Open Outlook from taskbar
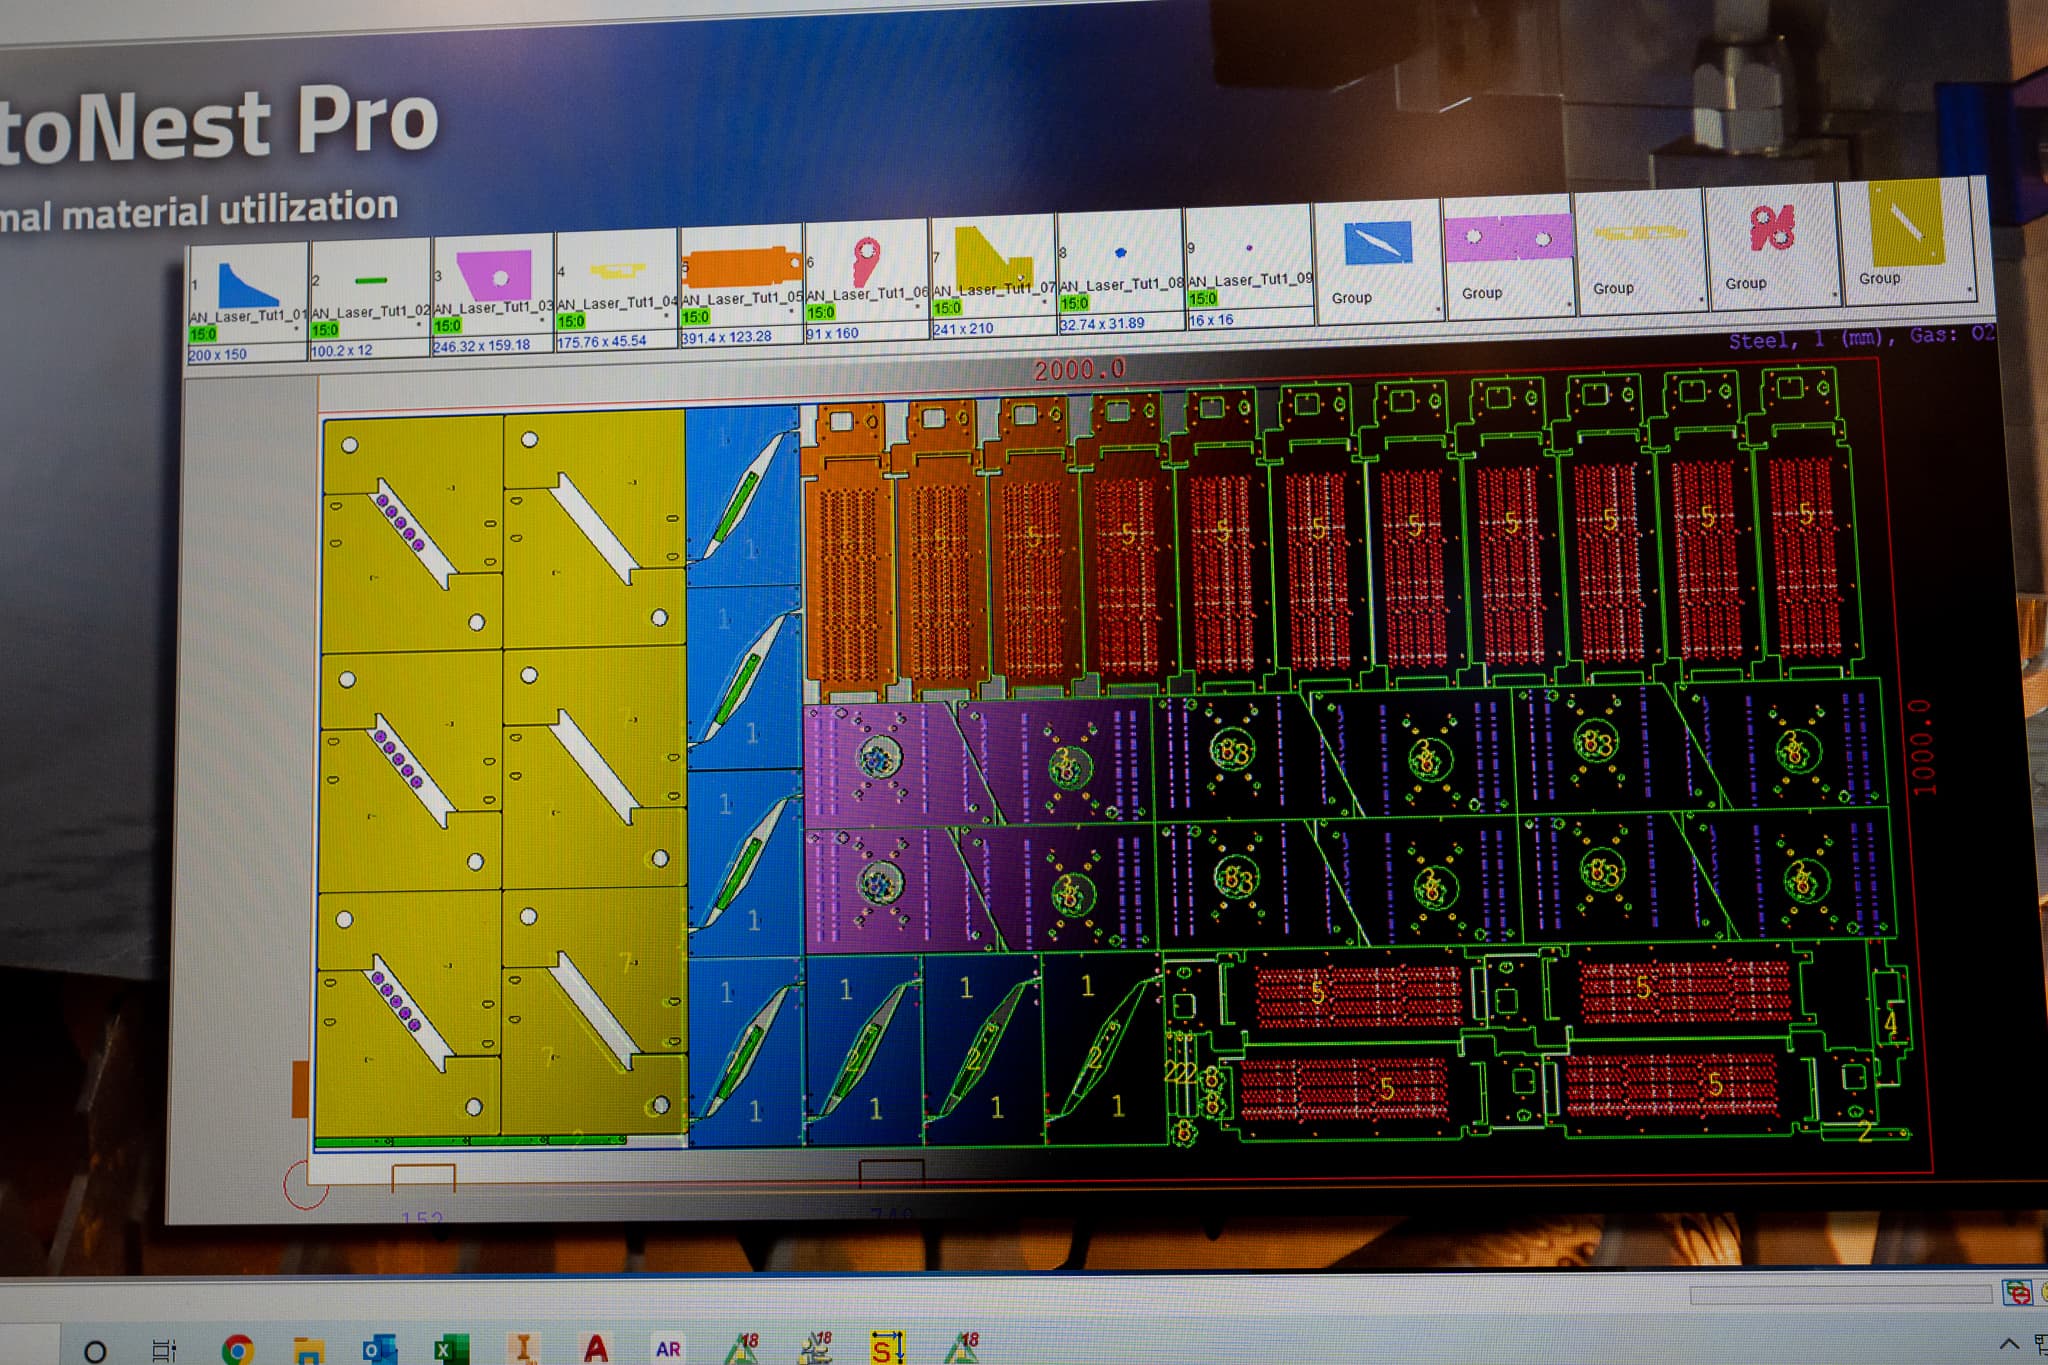Image resolution: width=2048 pixels, height=1365 pixels. (x=379, y=1349)
